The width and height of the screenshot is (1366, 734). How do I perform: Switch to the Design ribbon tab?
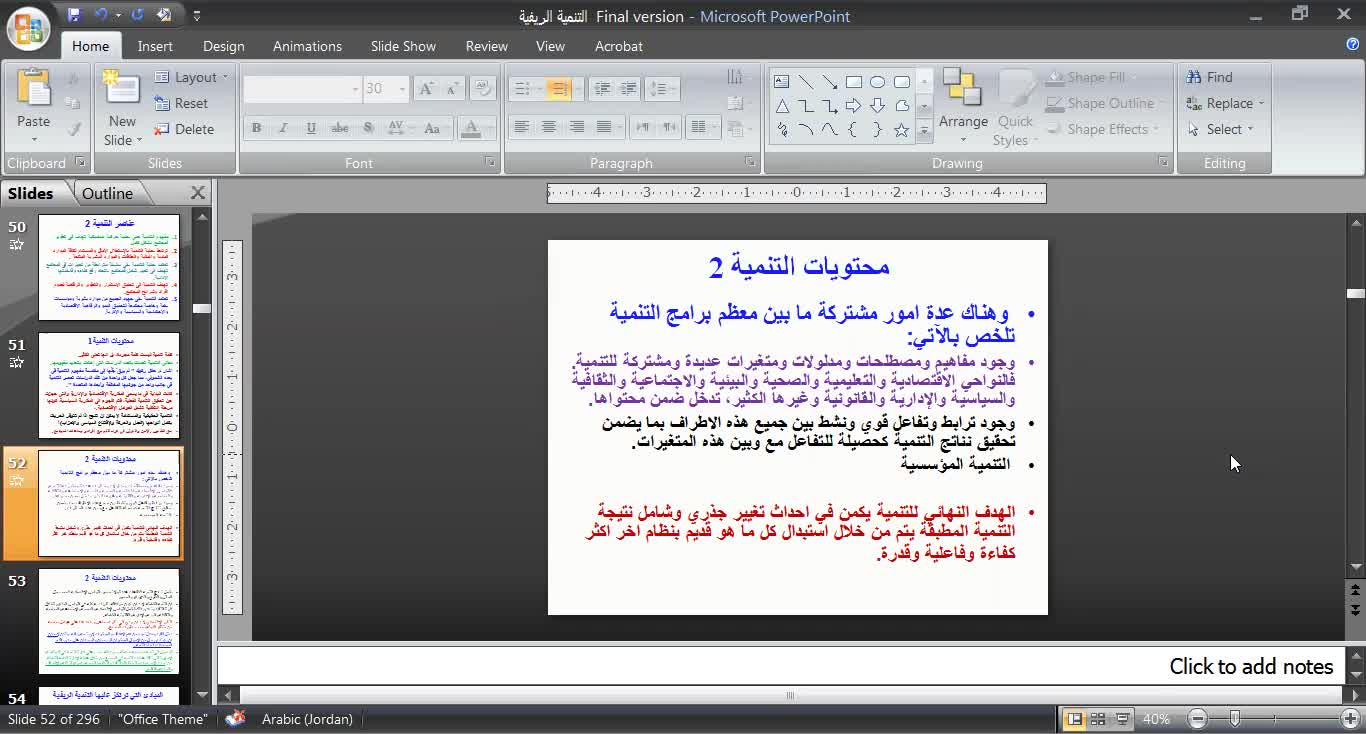coord(223,46)
